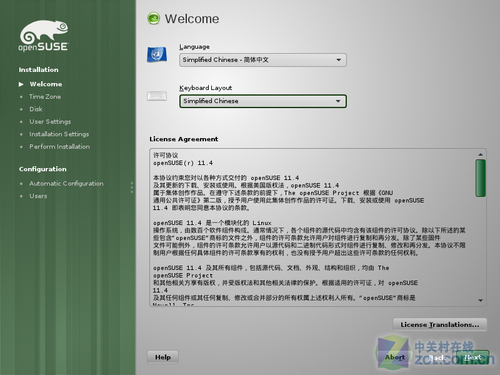Click license scrollbar down arrow
Viewport: 500px width, 375px height.
480,300
